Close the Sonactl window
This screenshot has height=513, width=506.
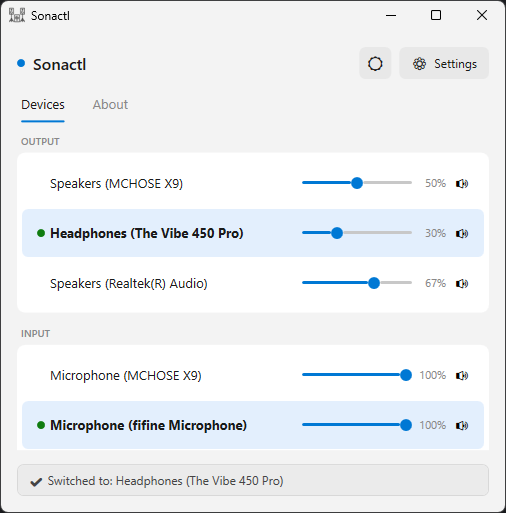[x=482, y=15]
